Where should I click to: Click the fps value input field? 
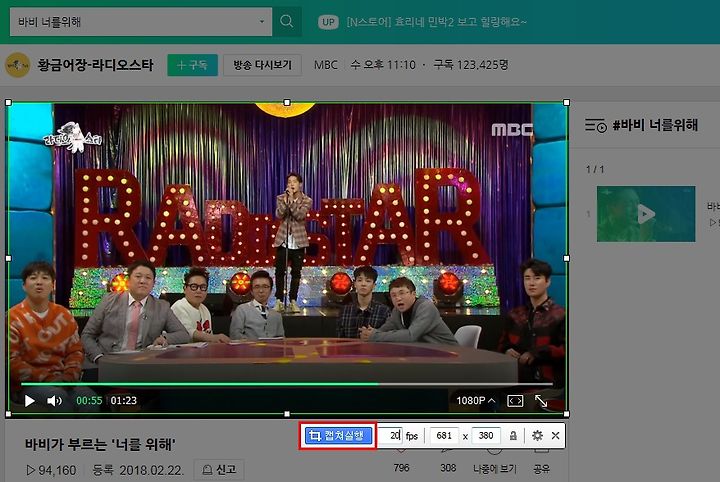[391, 436]
